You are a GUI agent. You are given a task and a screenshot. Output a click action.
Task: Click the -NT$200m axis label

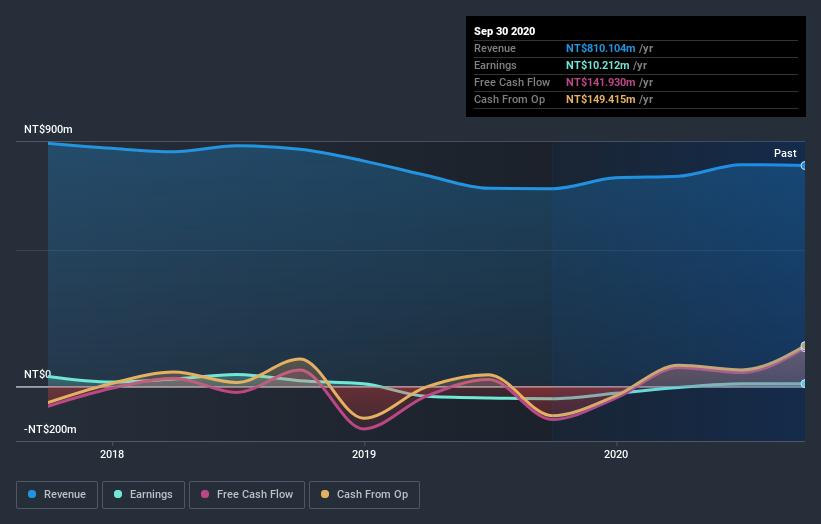coord(50,429)
